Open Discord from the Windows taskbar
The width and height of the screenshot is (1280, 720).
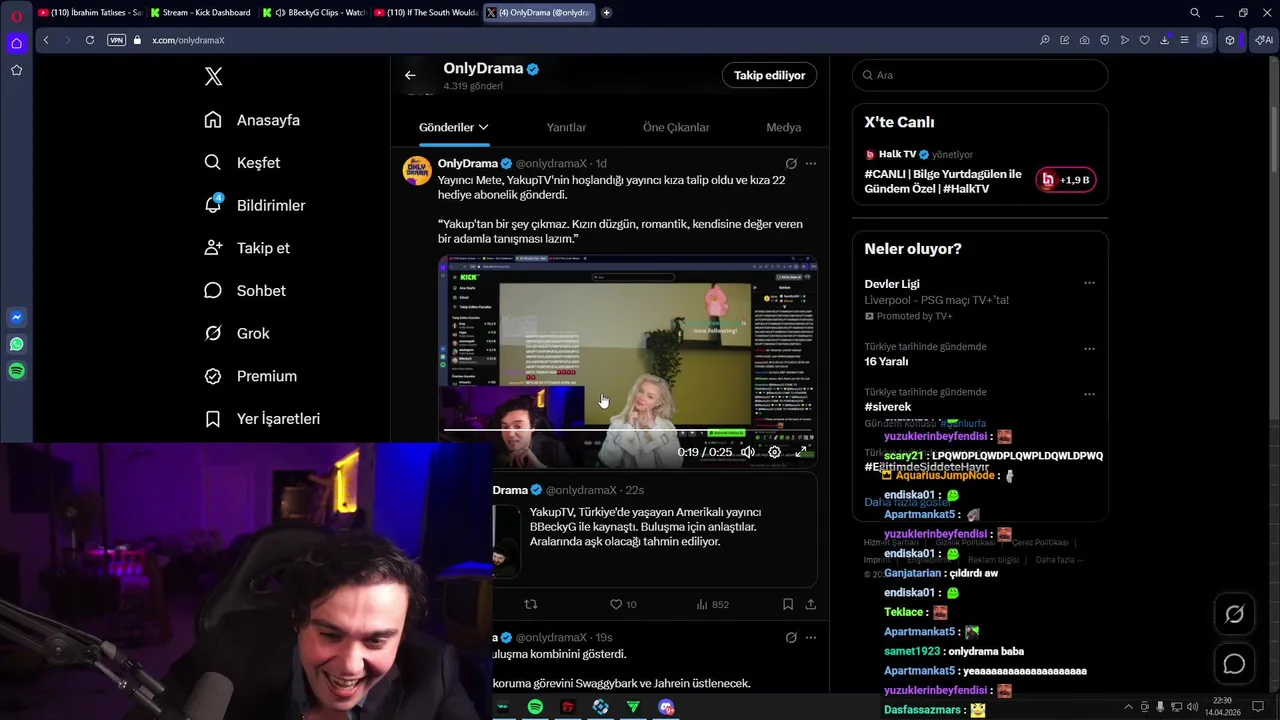click(x=666, y=707)
